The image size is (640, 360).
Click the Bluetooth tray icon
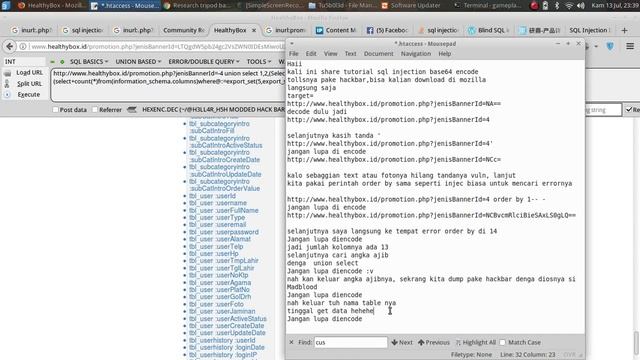pos(557,6)
